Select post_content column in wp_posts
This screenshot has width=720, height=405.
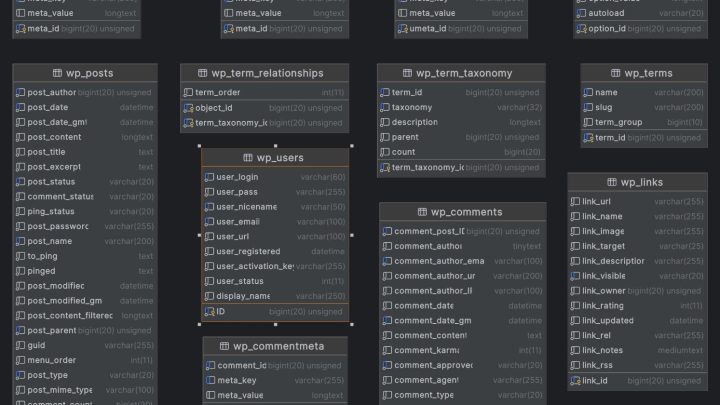click(x=85, y=137)
